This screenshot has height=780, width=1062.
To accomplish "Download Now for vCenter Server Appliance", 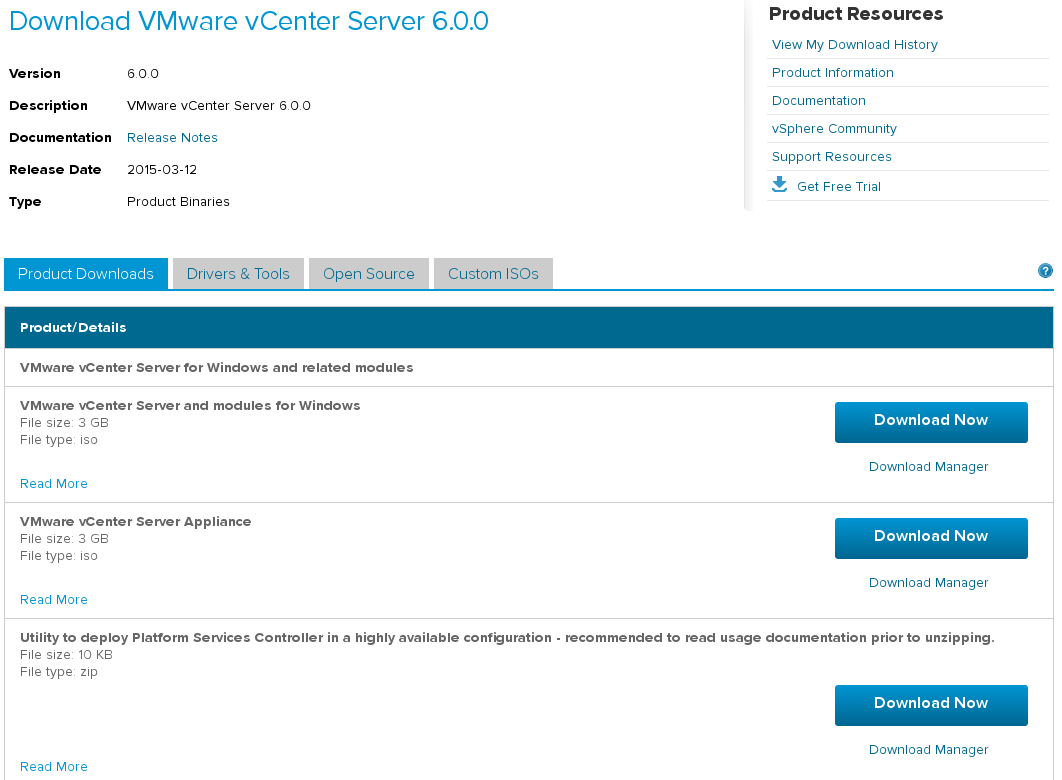I will coord(931,538).
